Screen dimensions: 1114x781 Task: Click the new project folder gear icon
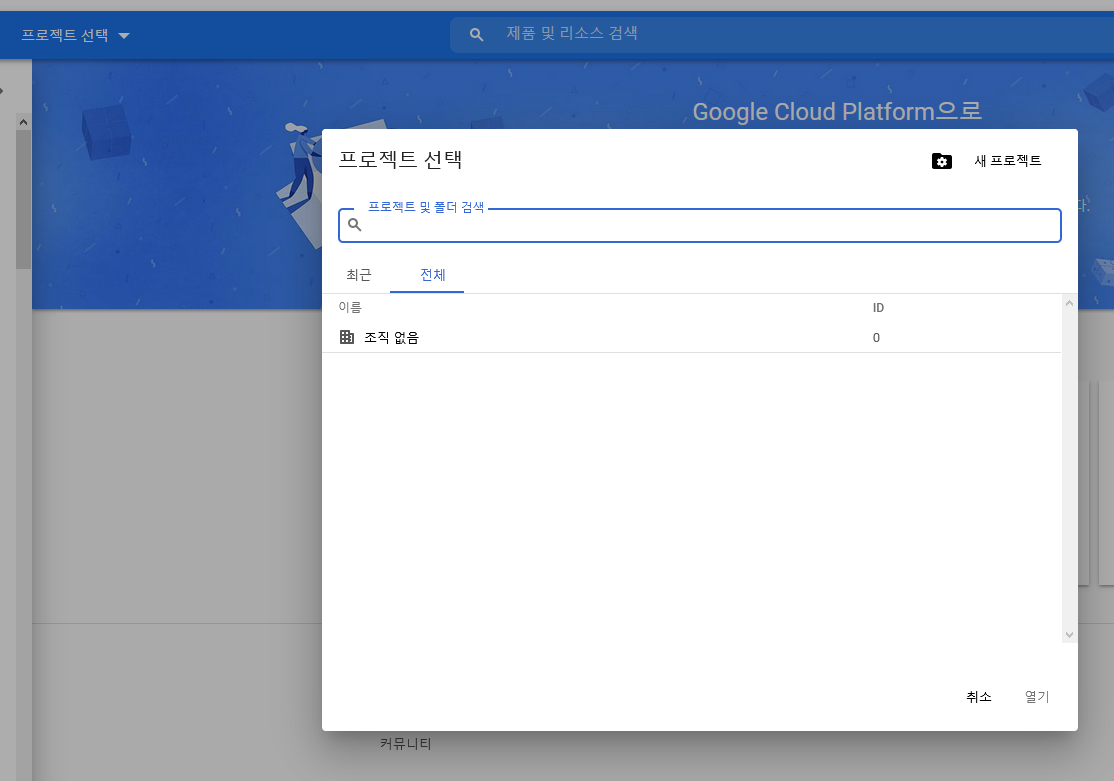(941, 161)
